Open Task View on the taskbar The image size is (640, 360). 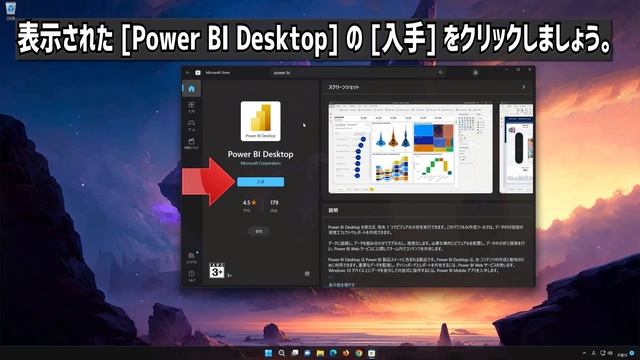tap(295, 353)
